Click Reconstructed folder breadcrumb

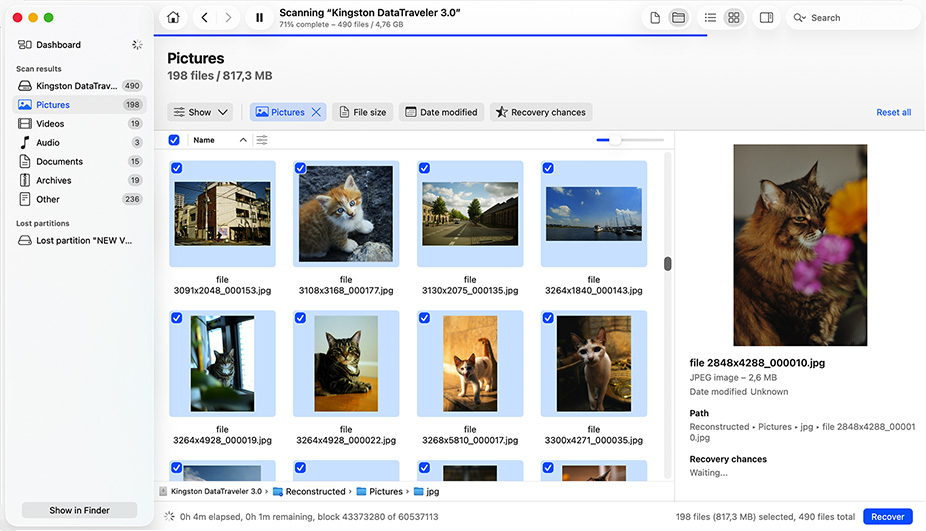[309, 491]
